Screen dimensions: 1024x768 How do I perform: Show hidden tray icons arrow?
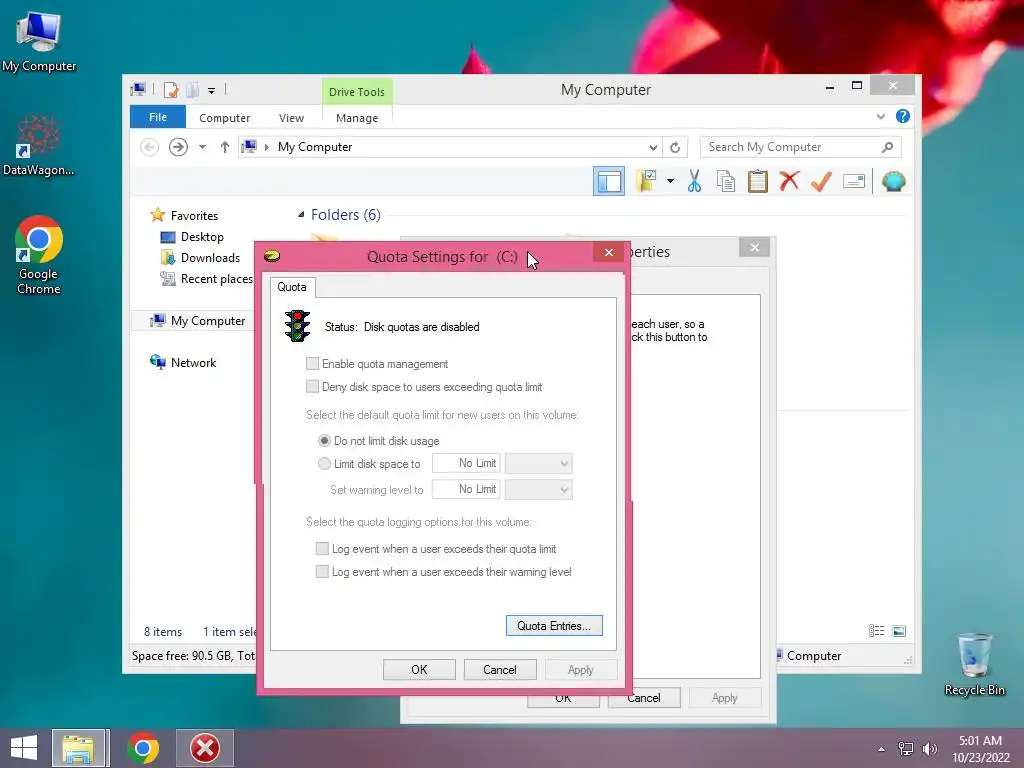[882, 749]
